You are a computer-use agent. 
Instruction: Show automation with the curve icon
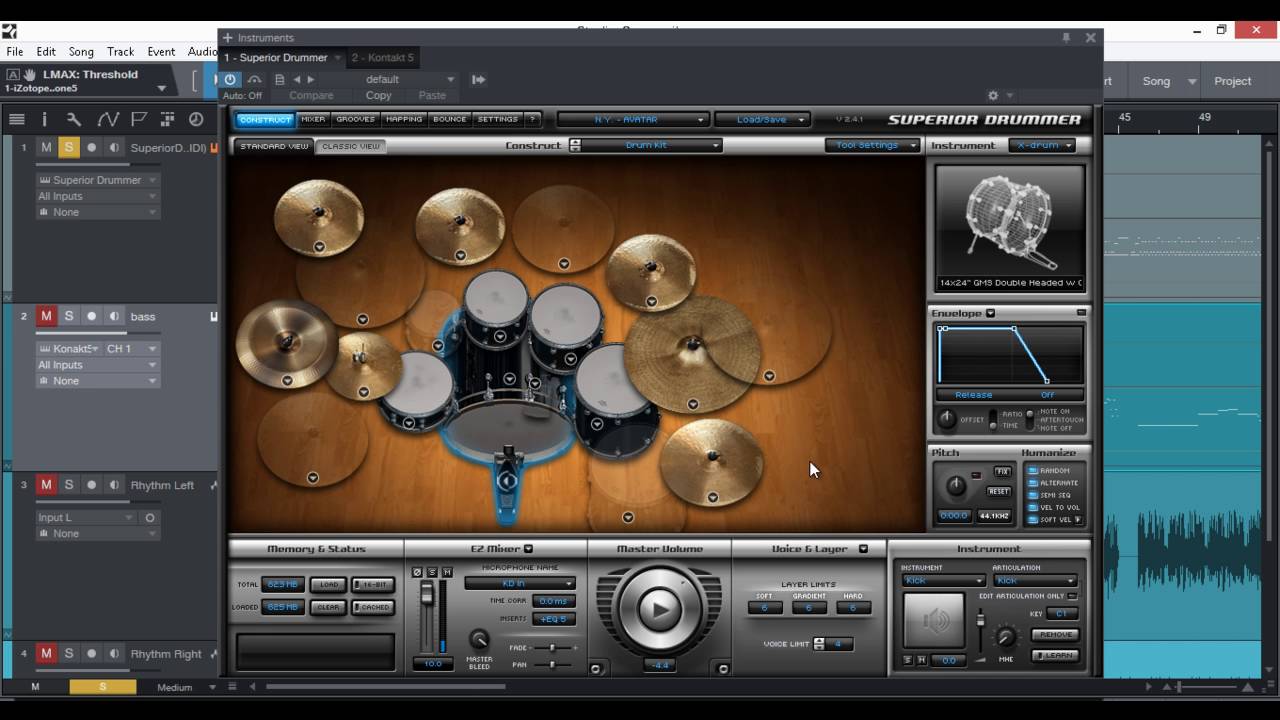(107, 119)
